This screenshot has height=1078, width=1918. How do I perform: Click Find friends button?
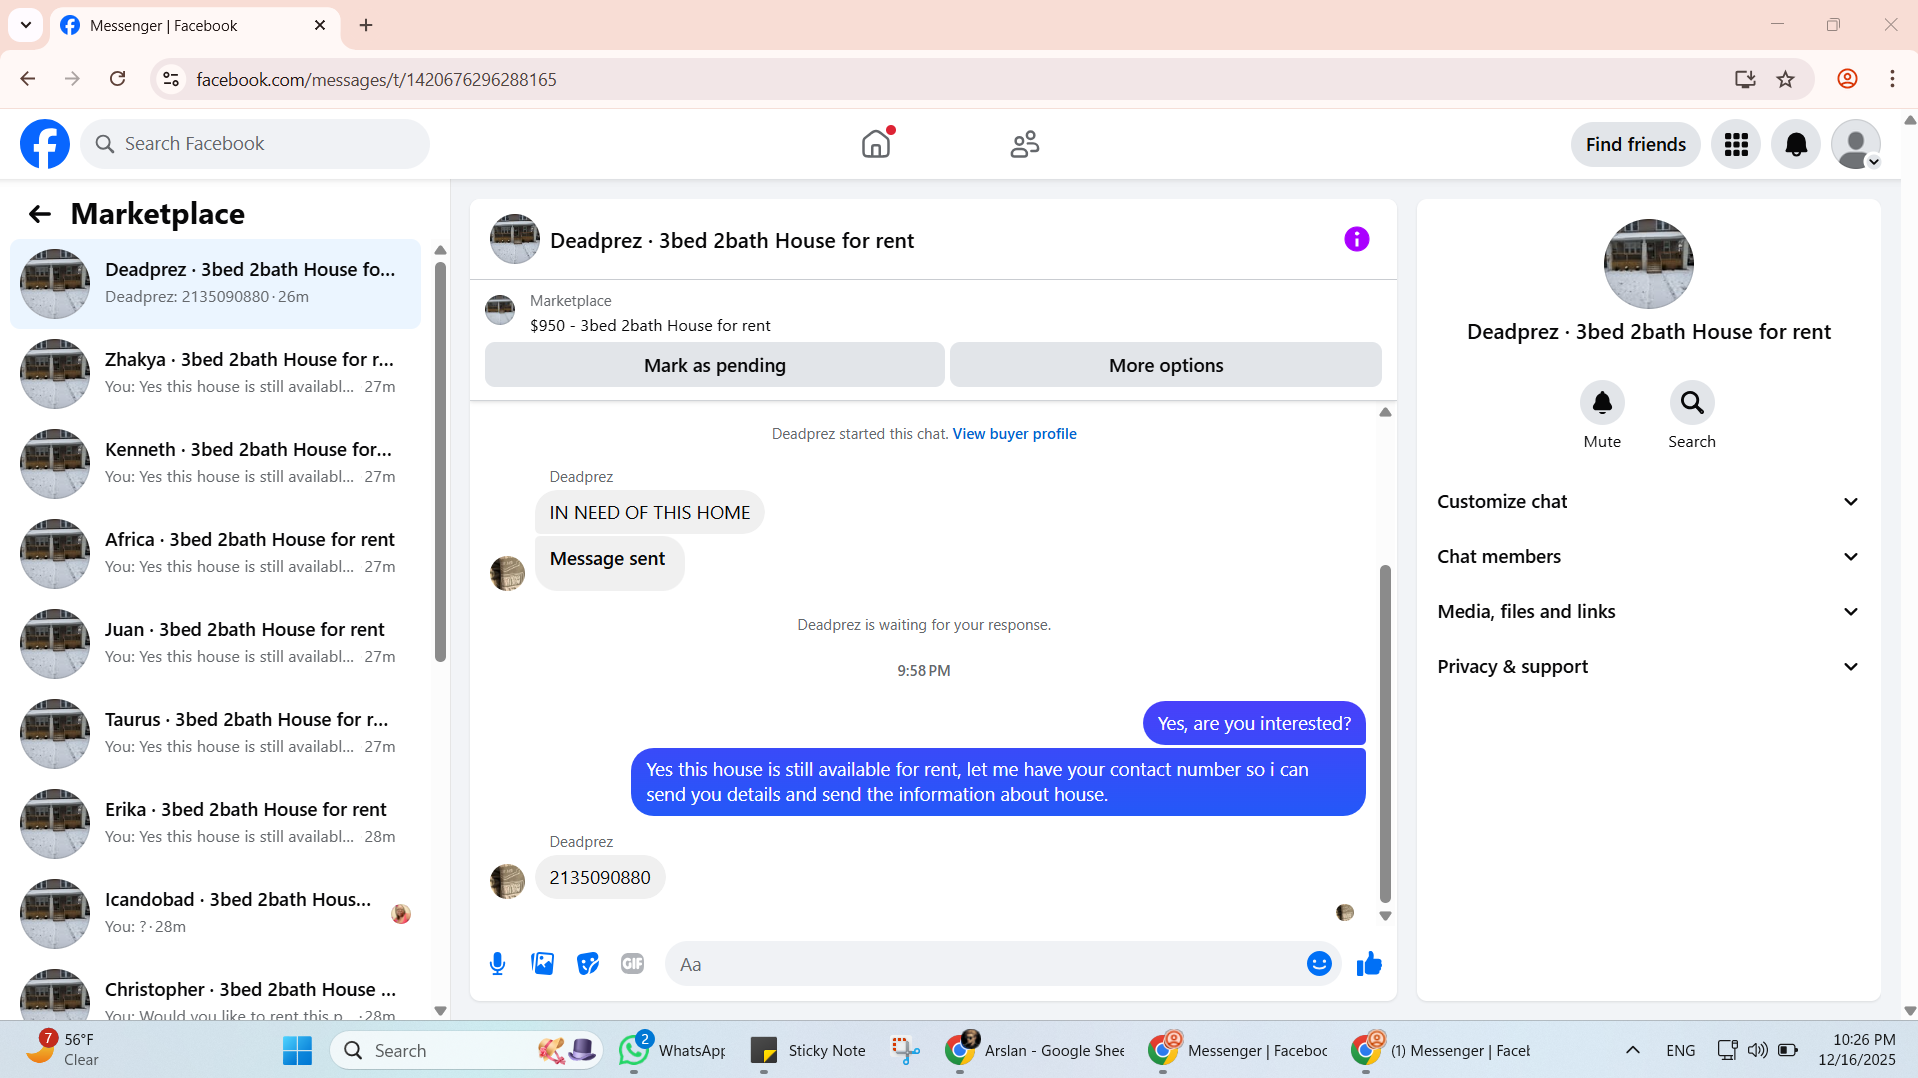(x=1636, y=144)
